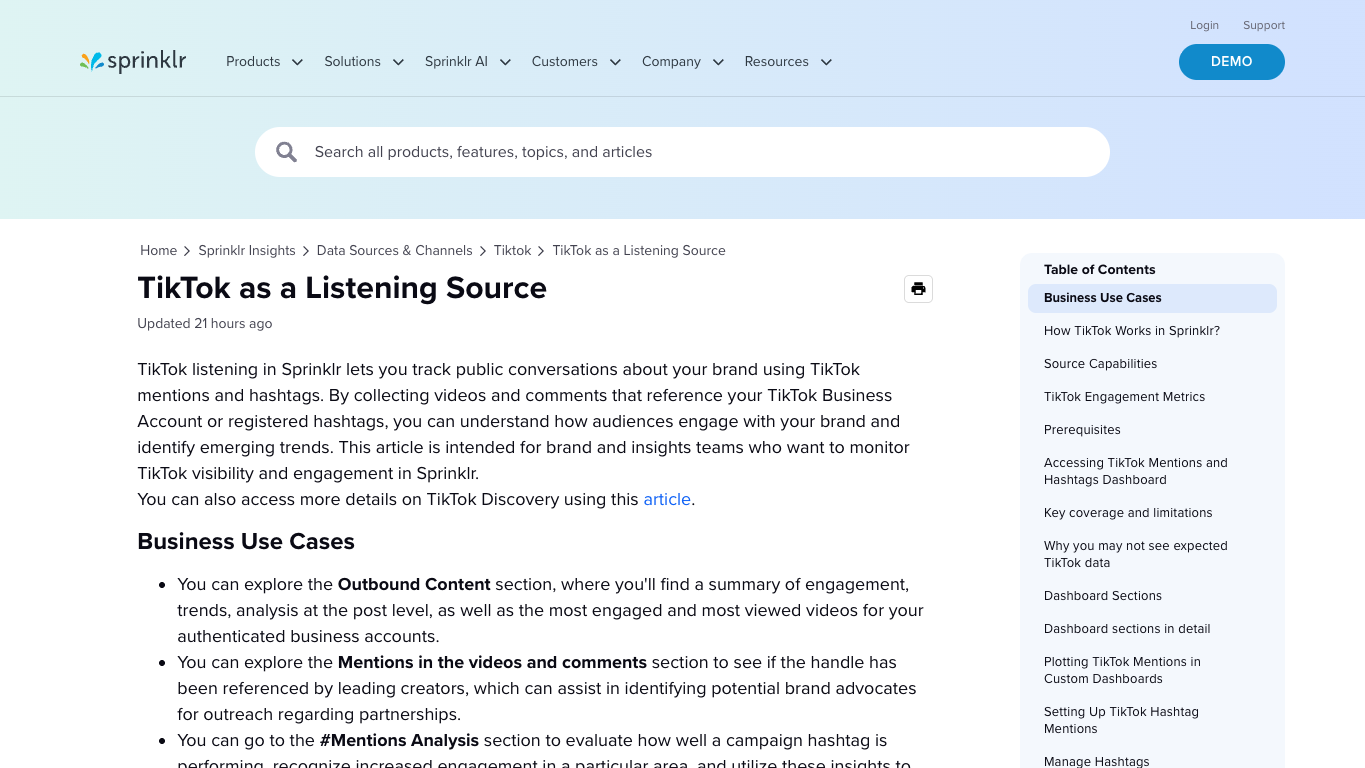Jump to Accessing TikTok Mentions and Hashtags Dashboard

coord(1135,471)
